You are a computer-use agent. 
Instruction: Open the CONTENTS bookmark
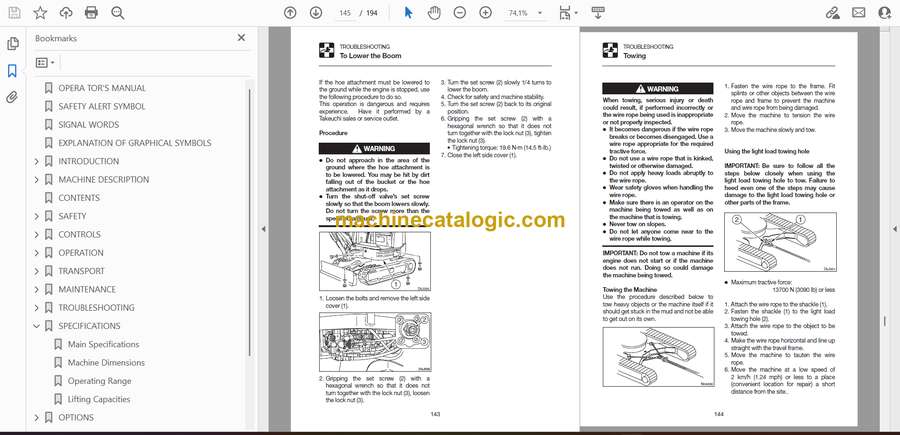pyautogui.click(x=79, y=198)
